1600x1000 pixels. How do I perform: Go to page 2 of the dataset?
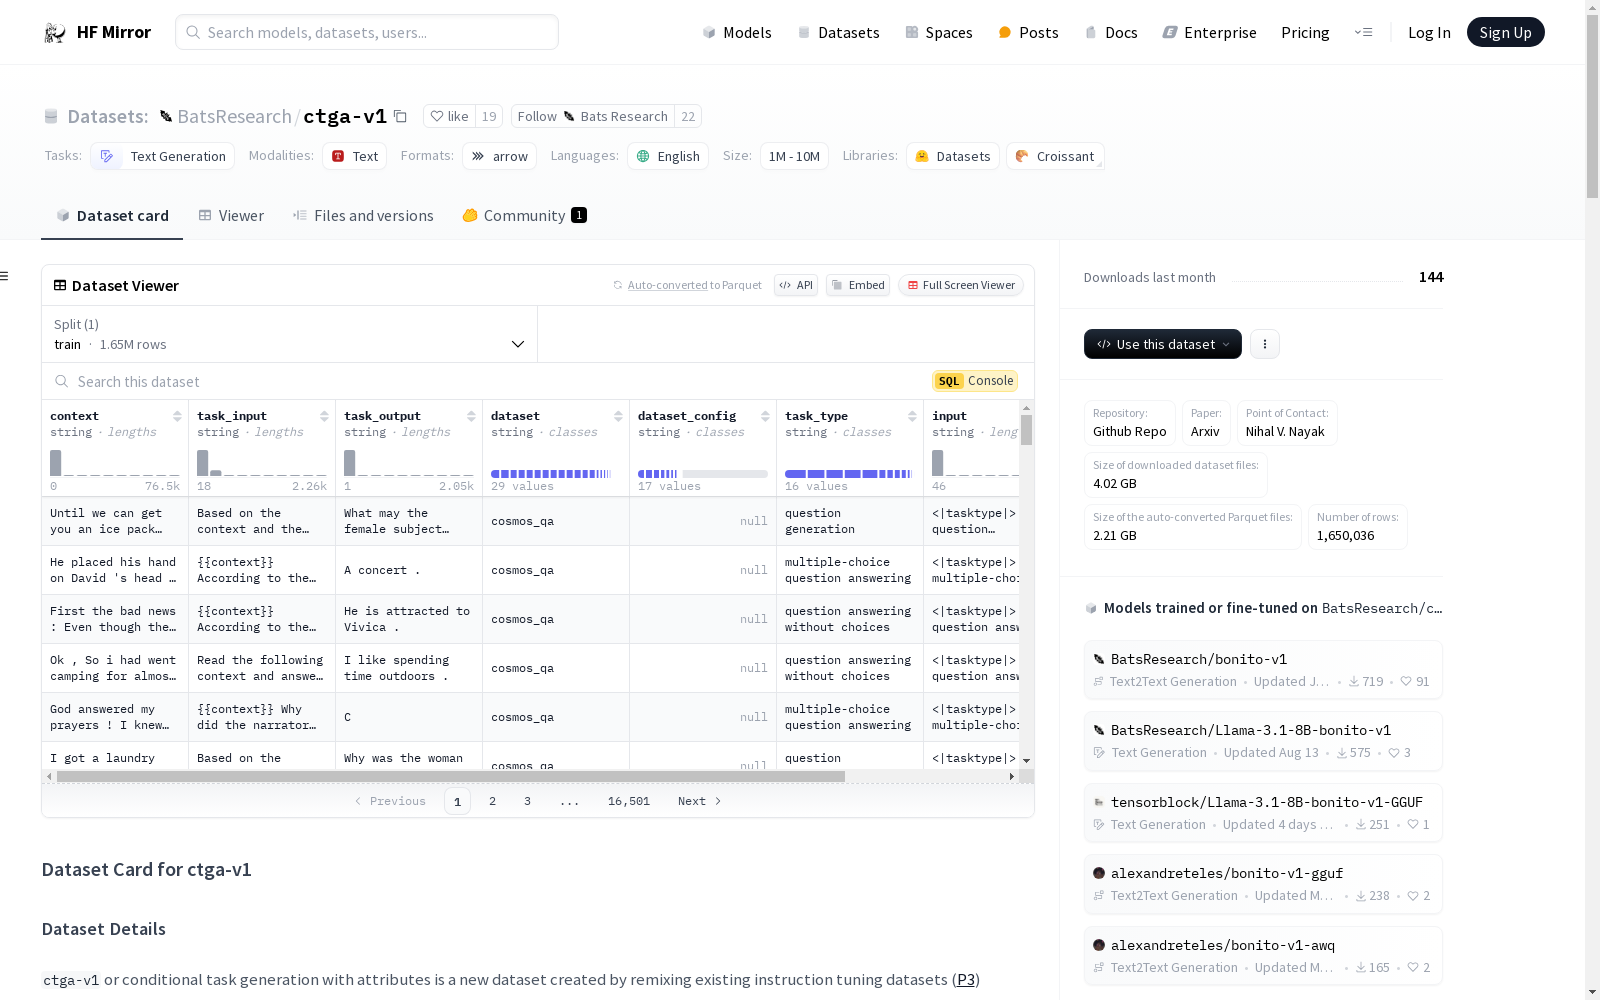pyautogui.click(x=492, y=801)
